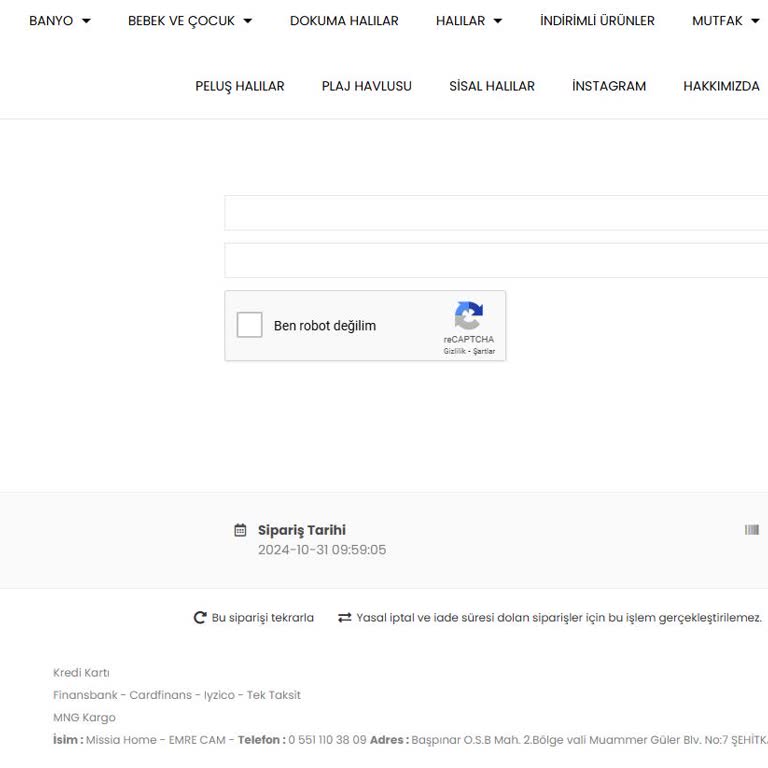This screenshot has height=768, width=768.
Task: Expand the HALILAR dropdown arrow
Action: pos(498,21)
